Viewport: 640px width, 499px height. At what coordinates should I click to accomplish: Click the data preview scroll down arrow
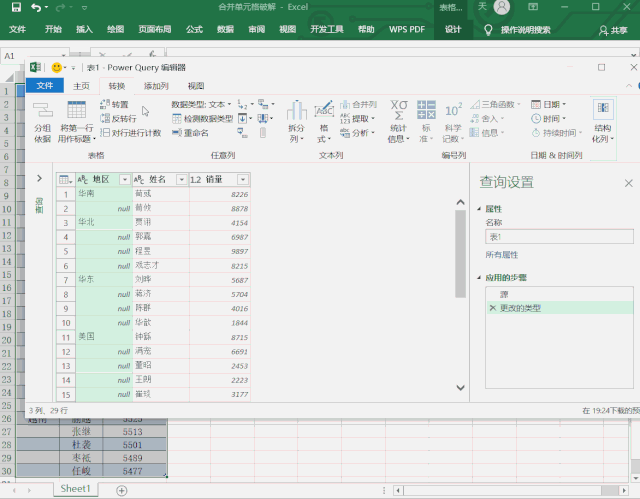tap(460, 388)
